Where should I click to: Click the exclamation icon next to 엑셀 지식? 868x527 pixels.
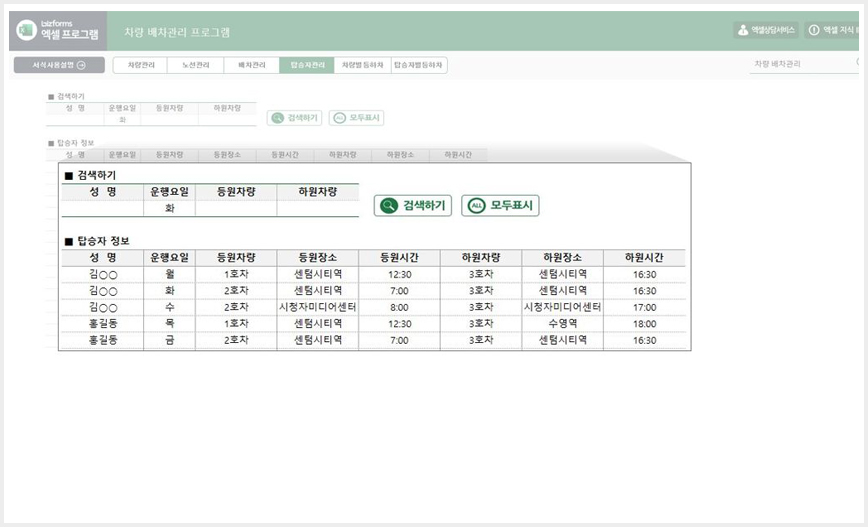[x=814, y=30]
